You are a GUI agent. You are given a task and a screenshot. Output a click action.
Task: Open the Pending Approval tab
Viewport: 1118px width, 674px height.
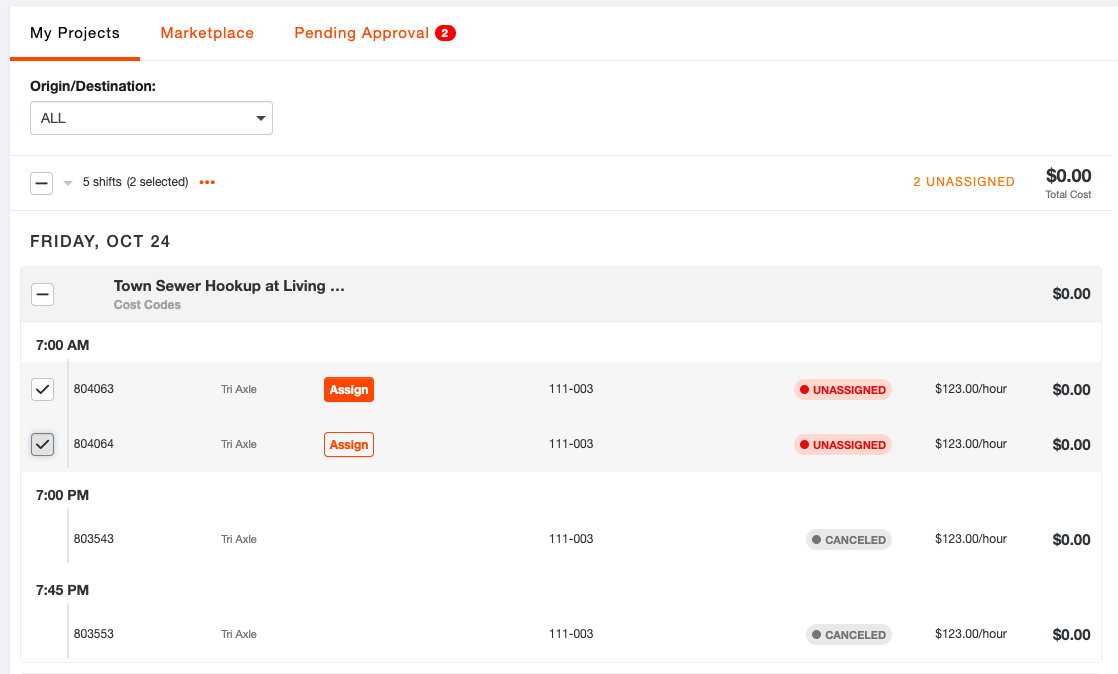[x=360, y=32]
